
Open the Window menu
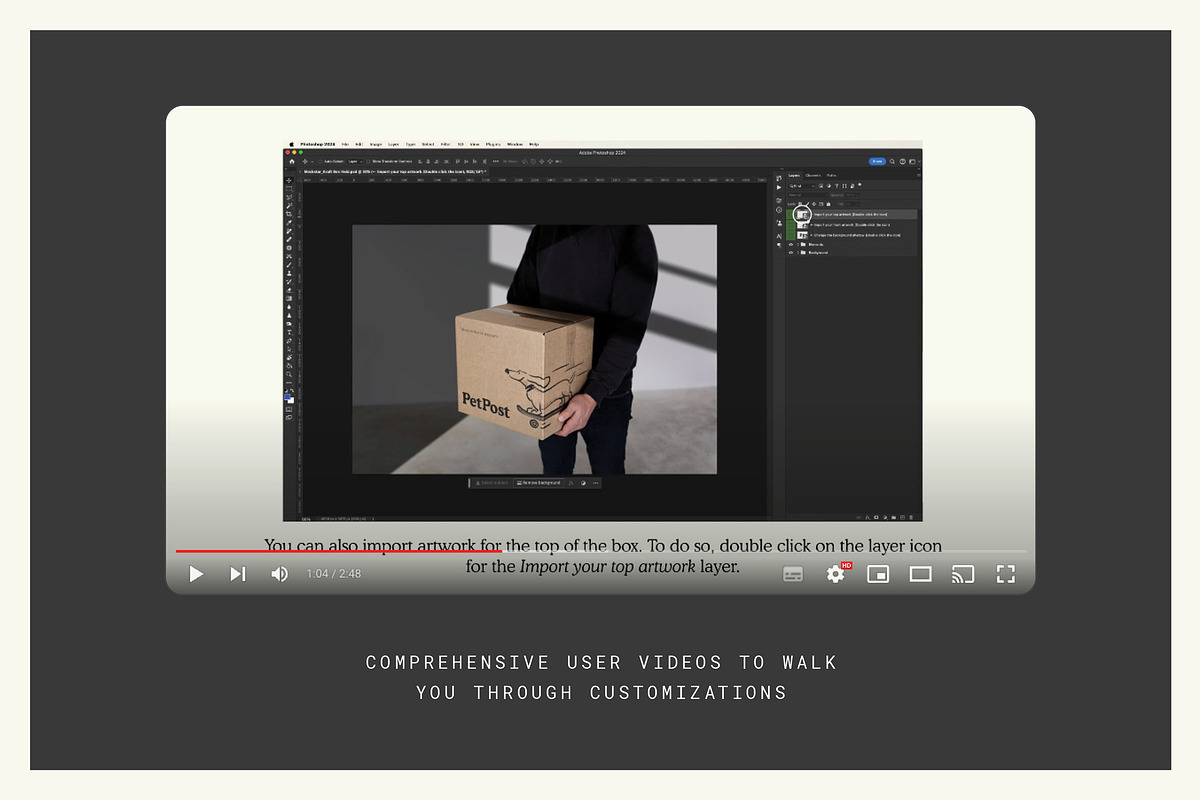pos(515,144)
